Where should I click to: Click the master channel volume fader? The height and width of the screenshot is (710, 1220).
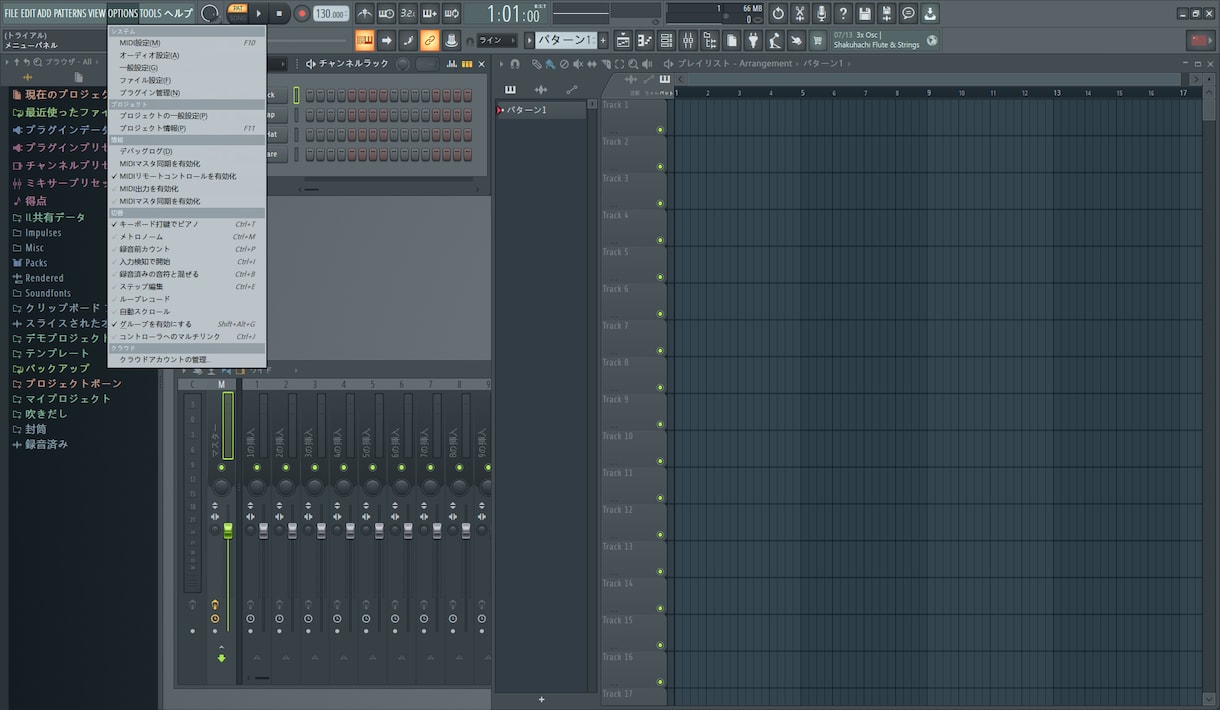coord(227,530)
